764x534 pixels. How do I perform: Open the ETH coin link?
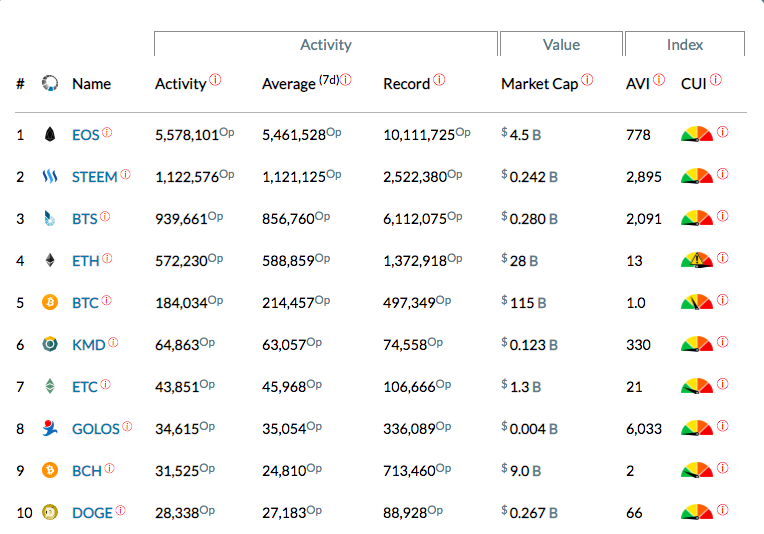tap(86, 261)
